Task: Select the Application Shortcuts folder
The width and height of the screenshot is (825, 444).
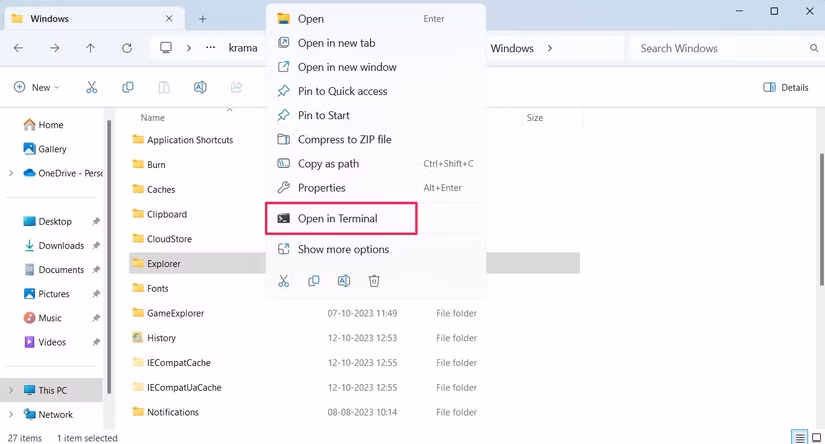Action: coord(183,140)
